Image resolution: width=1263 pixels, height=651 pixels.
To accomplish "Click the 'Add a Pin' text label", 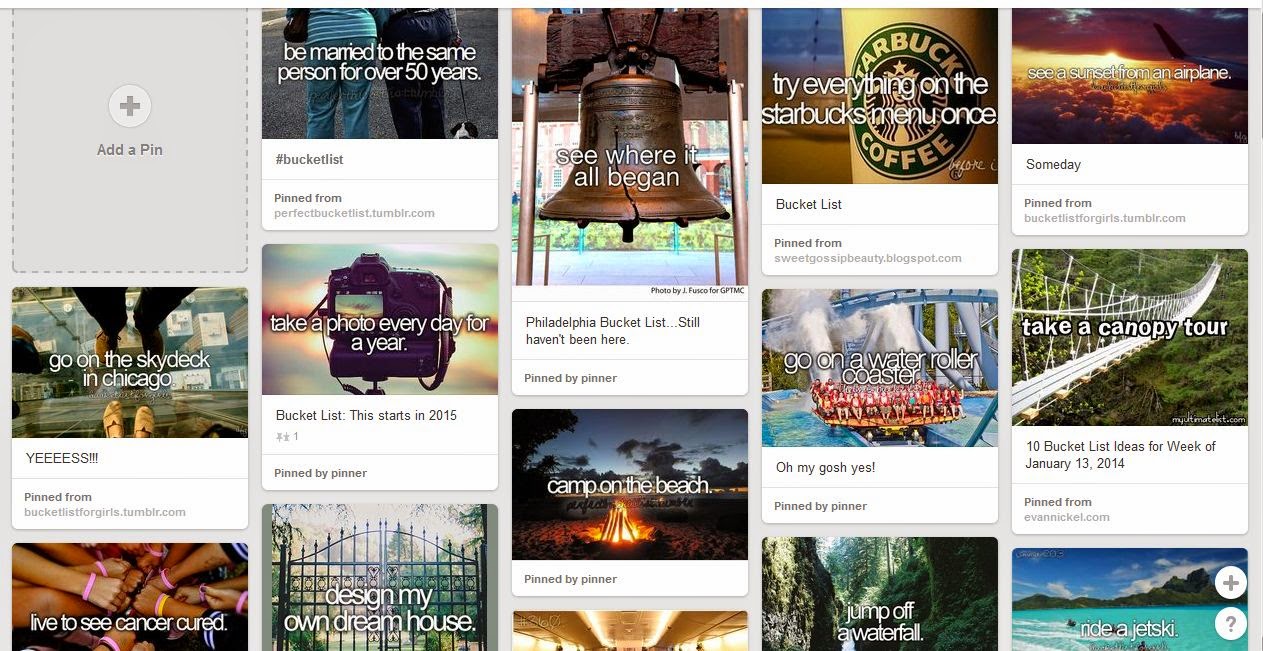I will click(x=130, y=150).
